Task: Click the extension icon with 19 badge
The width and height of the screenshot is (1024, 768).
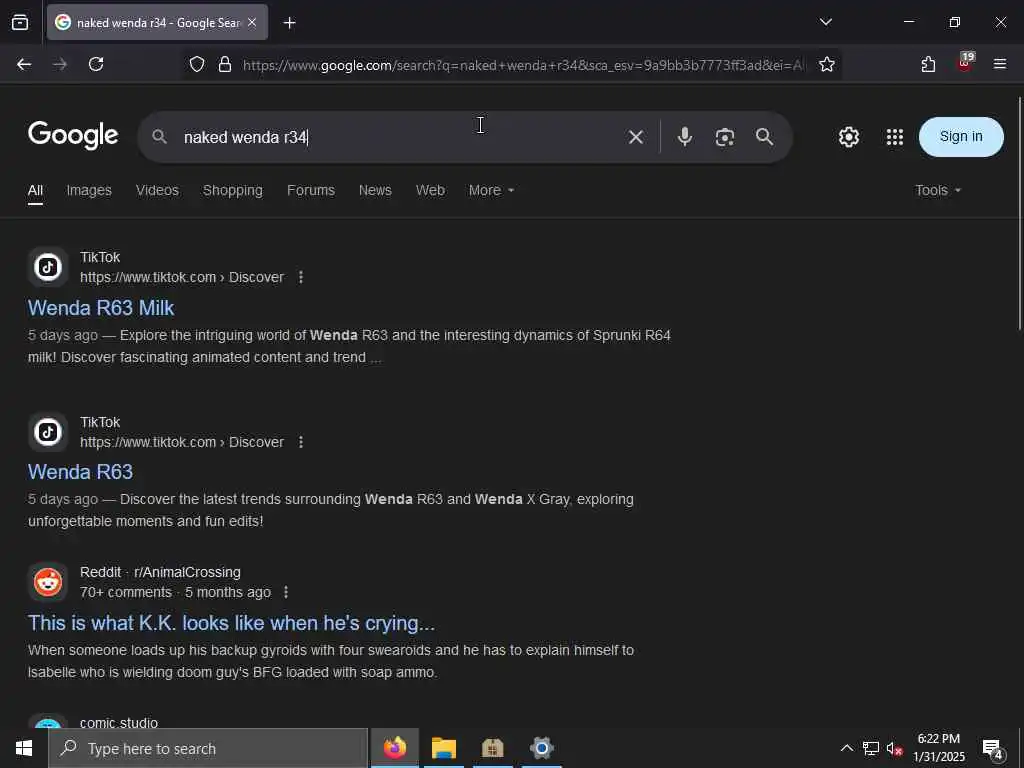Action: tap(965, 63)
